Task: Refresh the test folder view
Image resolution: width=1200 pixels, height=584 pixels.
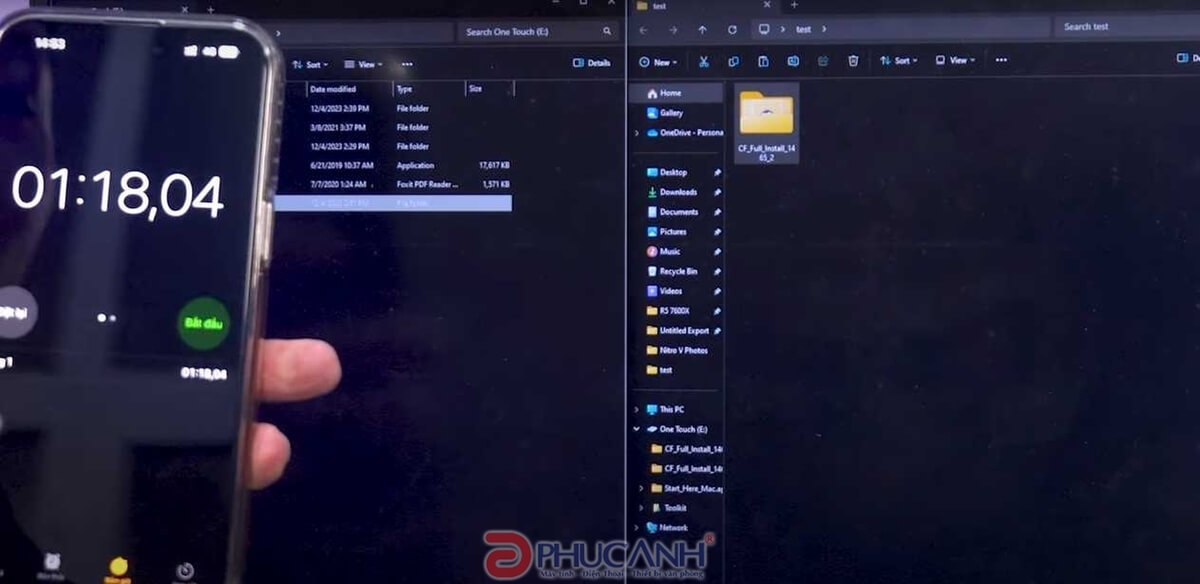Action: pyautogui.click(x=732, y=29)
